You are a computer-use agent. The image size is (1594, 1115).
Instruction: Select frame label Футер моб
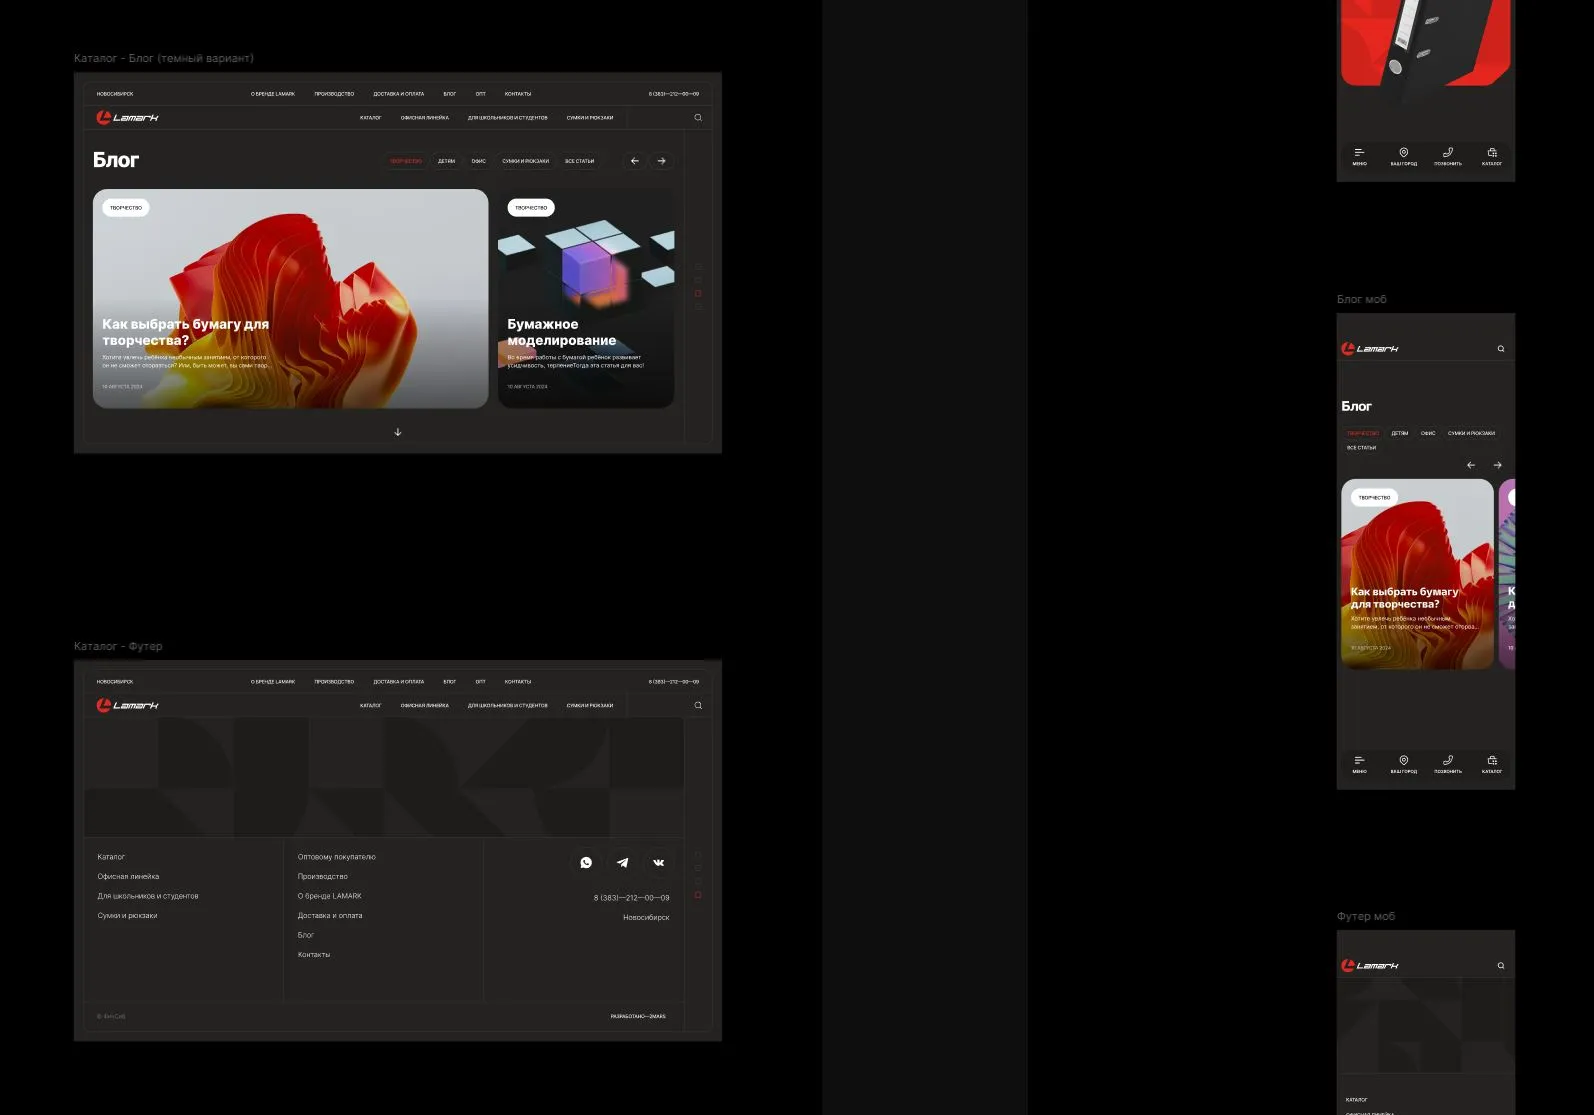(1366, 916)
